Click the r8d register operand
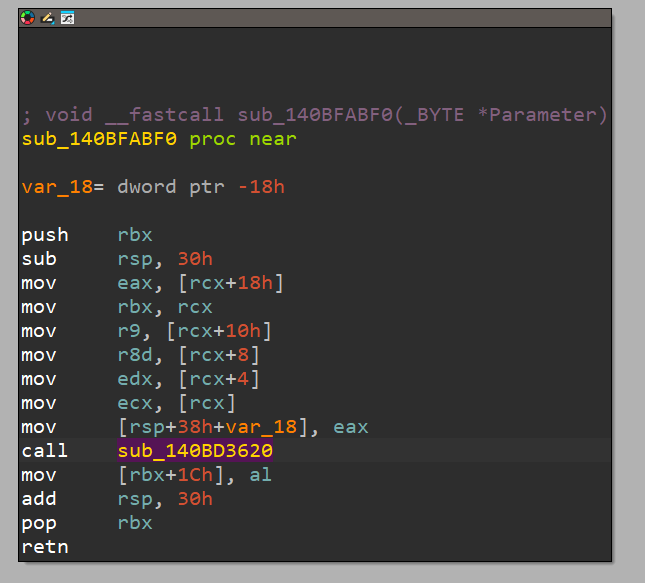This screenshot has width=645, height=583. click(x=135, y=355)
